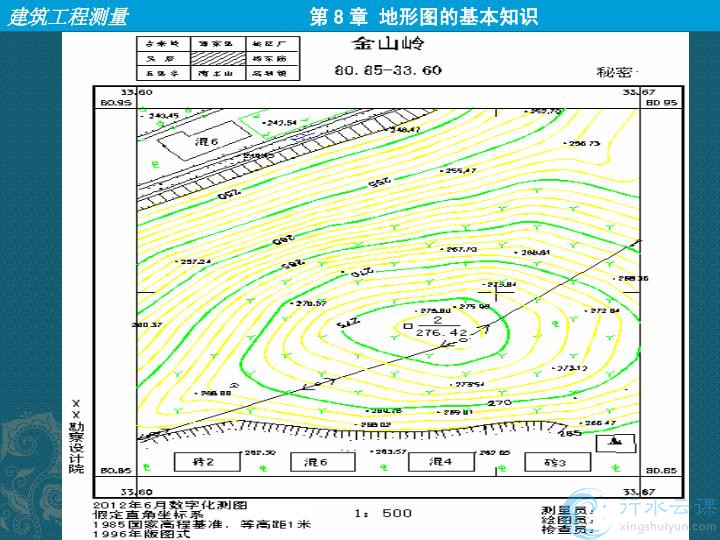Click the 混6 building in the upper left

pyautogui.click(x=207, y=144)
